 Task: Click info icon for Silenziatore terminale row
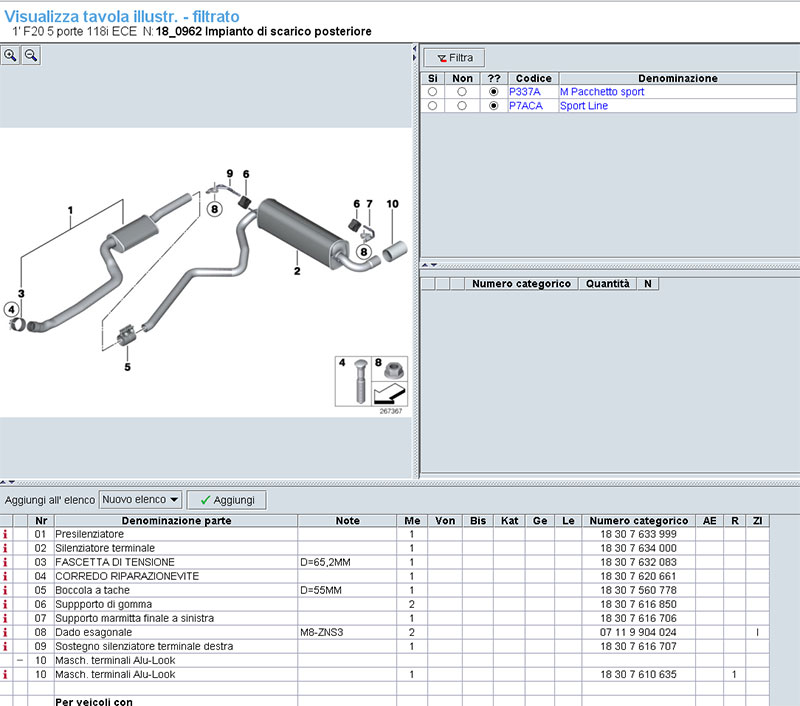pos(5,549)
